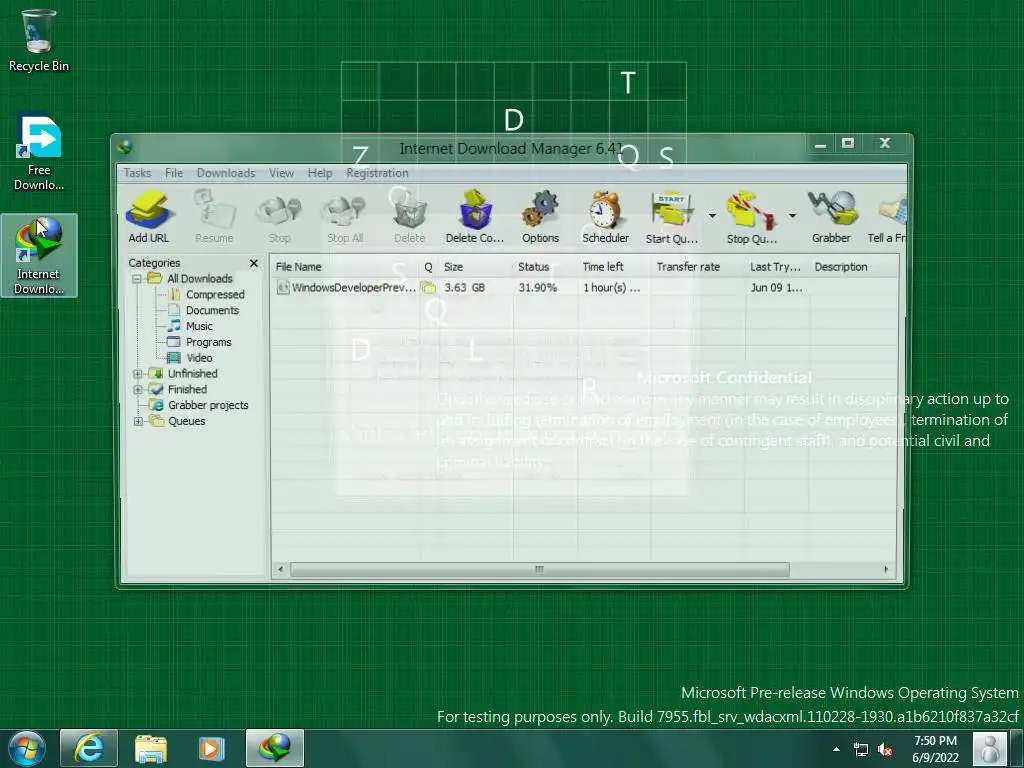Select the Documents category
The image size is (1024, 768).
(212, 310)
